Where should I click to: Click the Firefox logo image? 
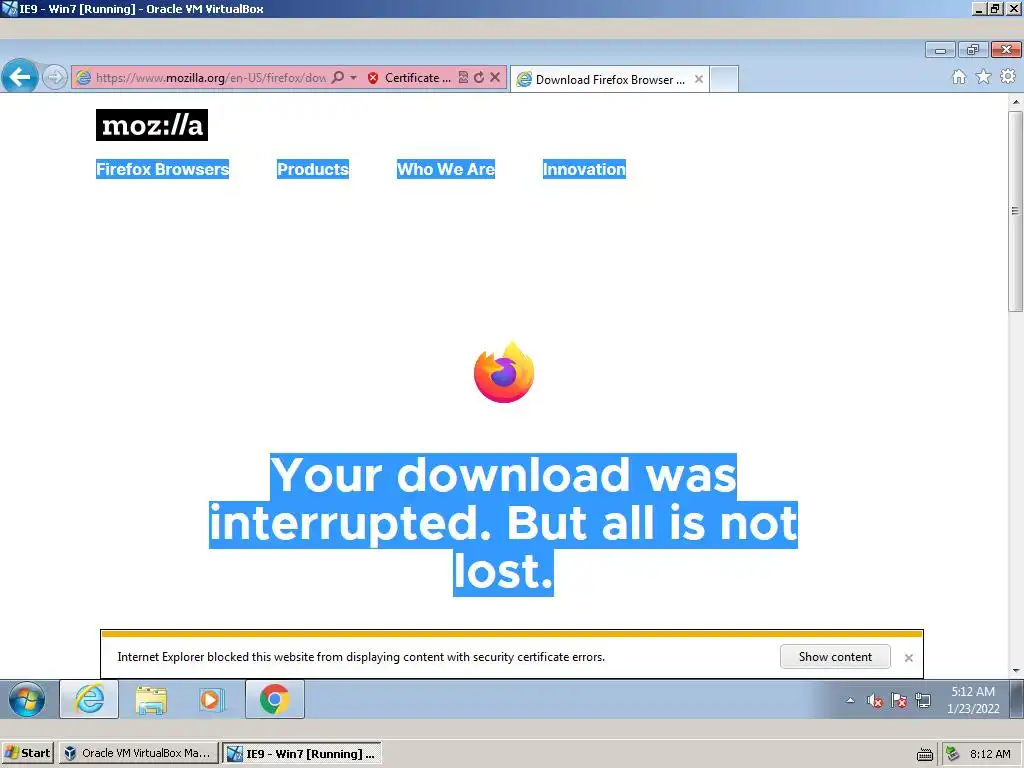tap(504, 372)
